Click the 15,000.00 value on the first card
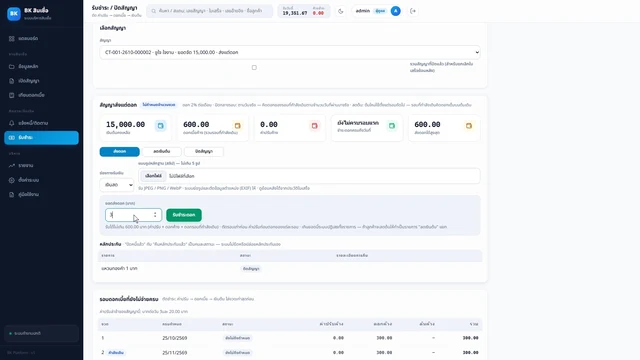640x360 pixels. point(125,124)
